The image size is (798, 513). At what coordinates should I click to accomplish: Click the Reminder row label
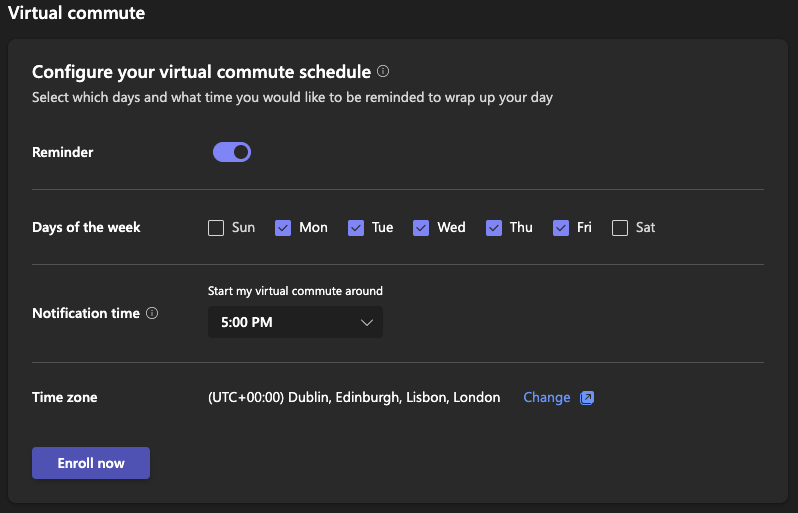coord(63,152)
